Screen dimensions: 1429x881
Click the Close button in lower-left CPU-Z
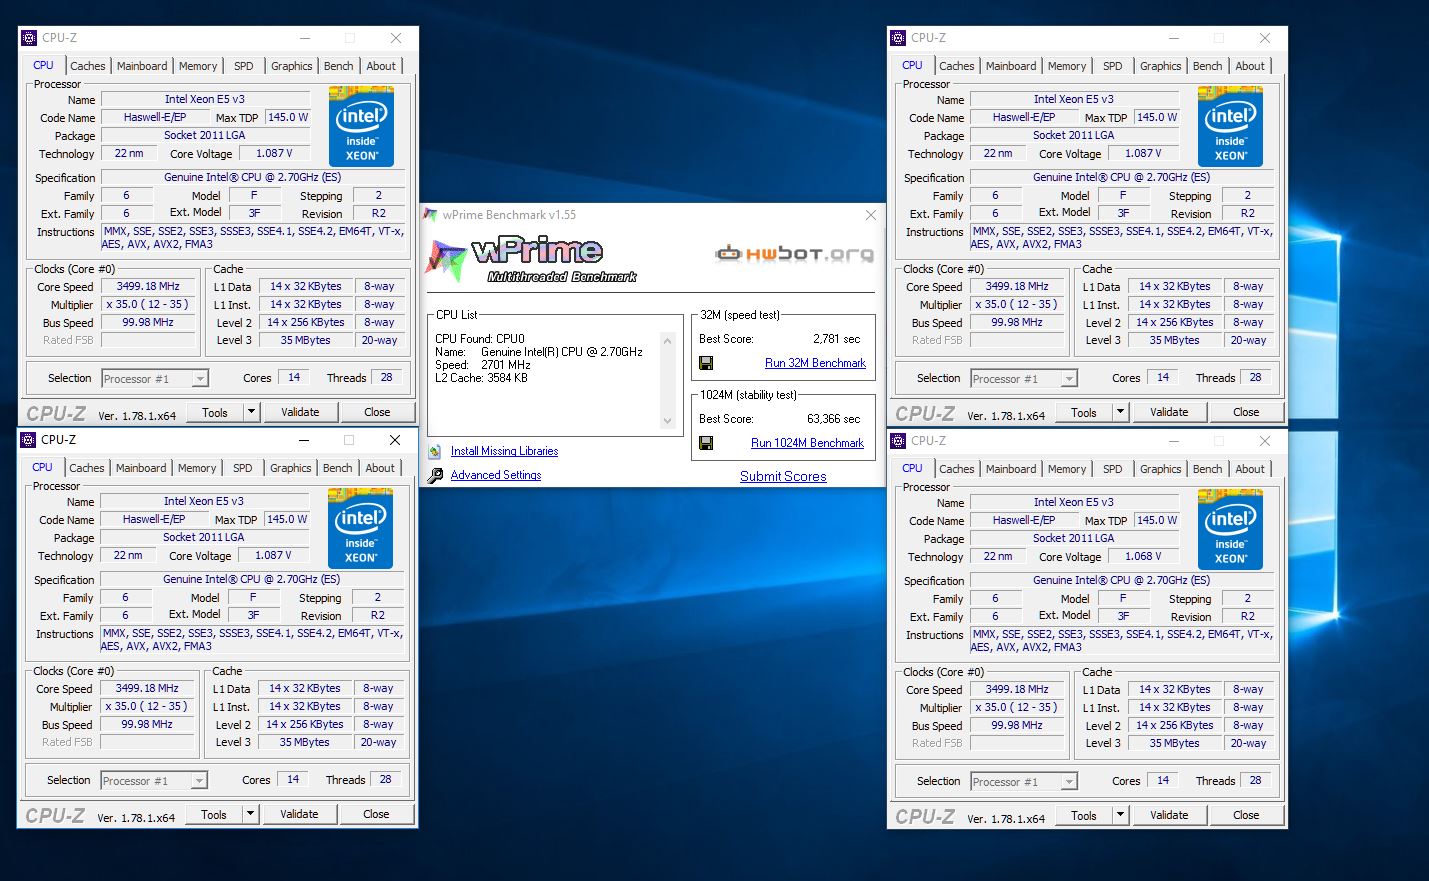pos(376,814)
